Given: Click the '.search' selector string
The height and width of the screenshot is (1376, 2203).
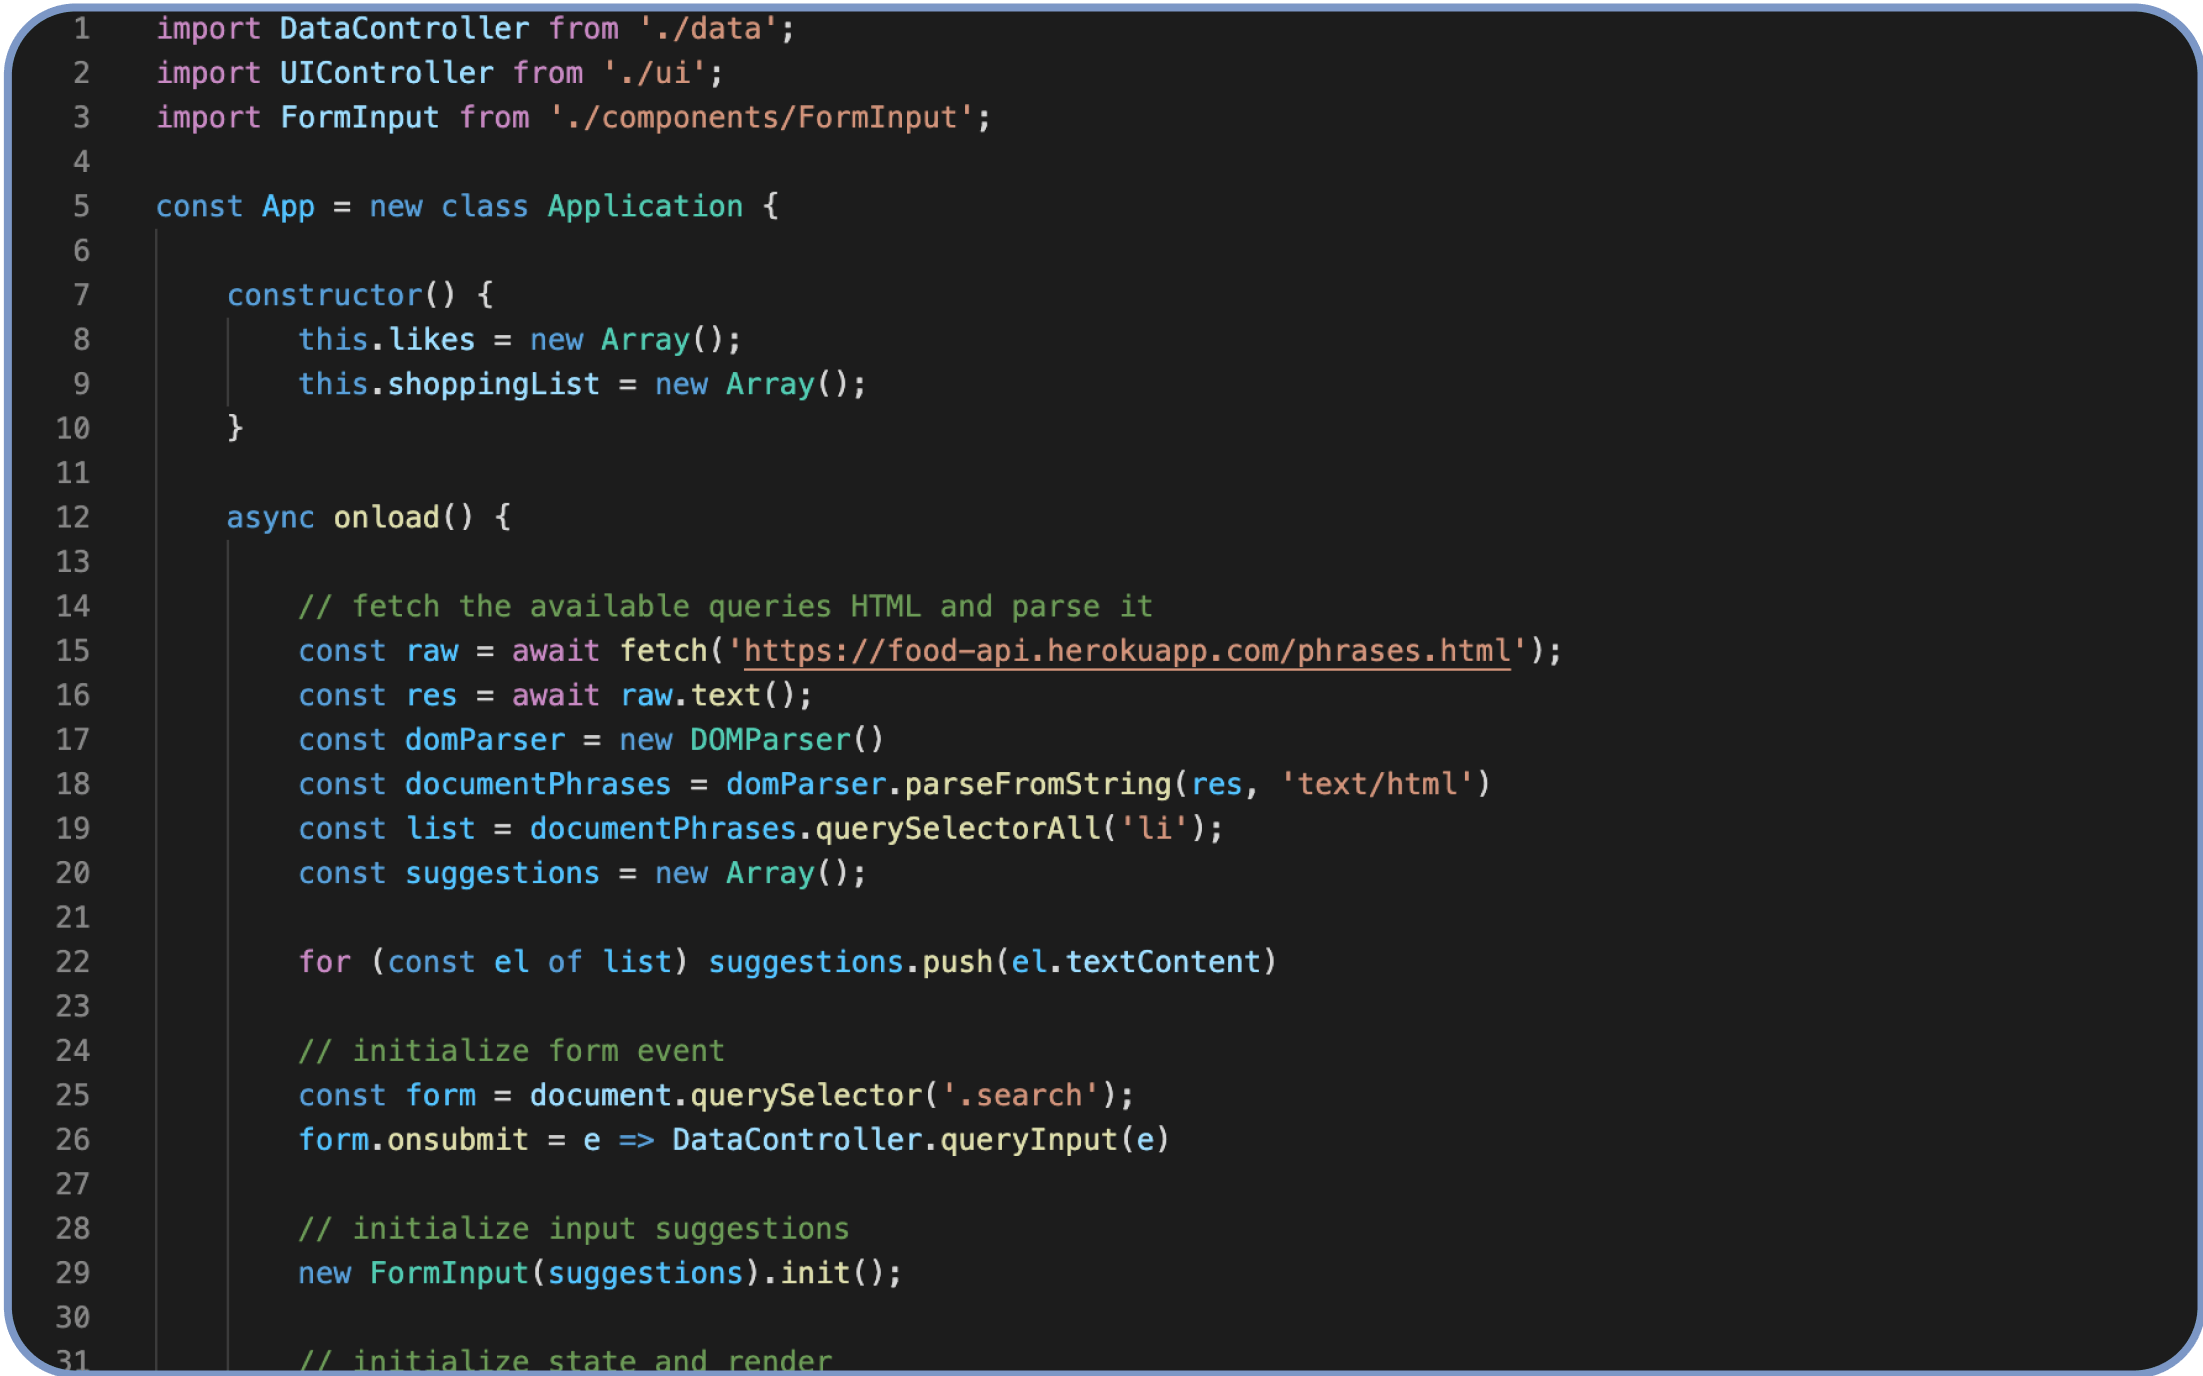Looking at the screenshot, I should click(x=1024, y=1095).
